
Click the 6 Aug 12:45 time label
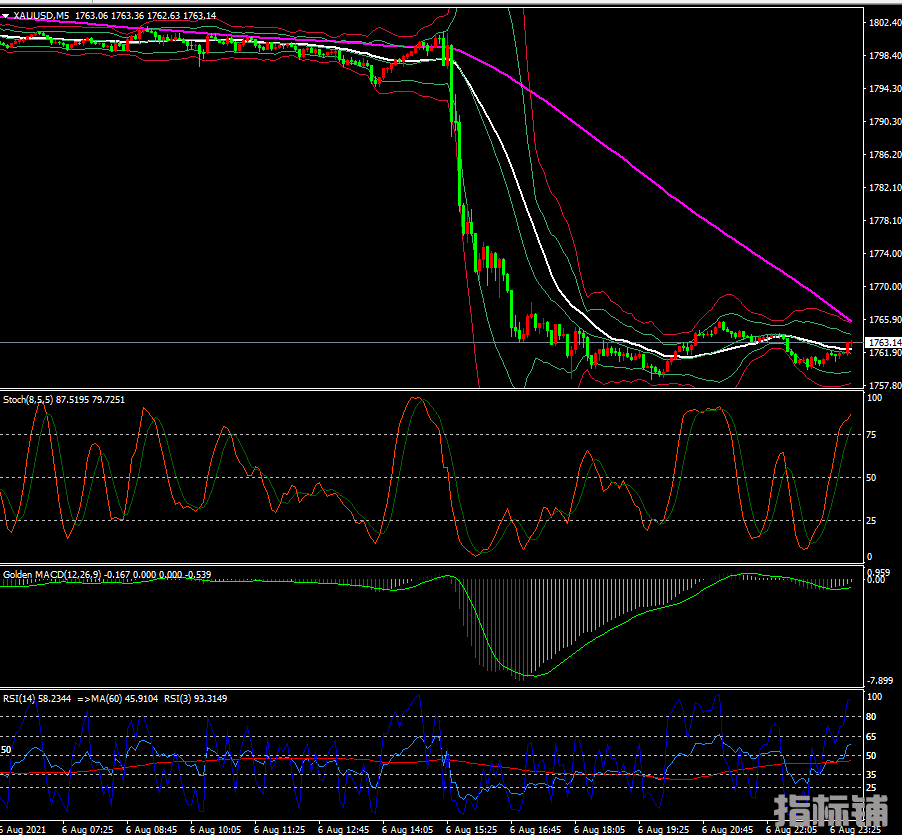coord(343,830)
